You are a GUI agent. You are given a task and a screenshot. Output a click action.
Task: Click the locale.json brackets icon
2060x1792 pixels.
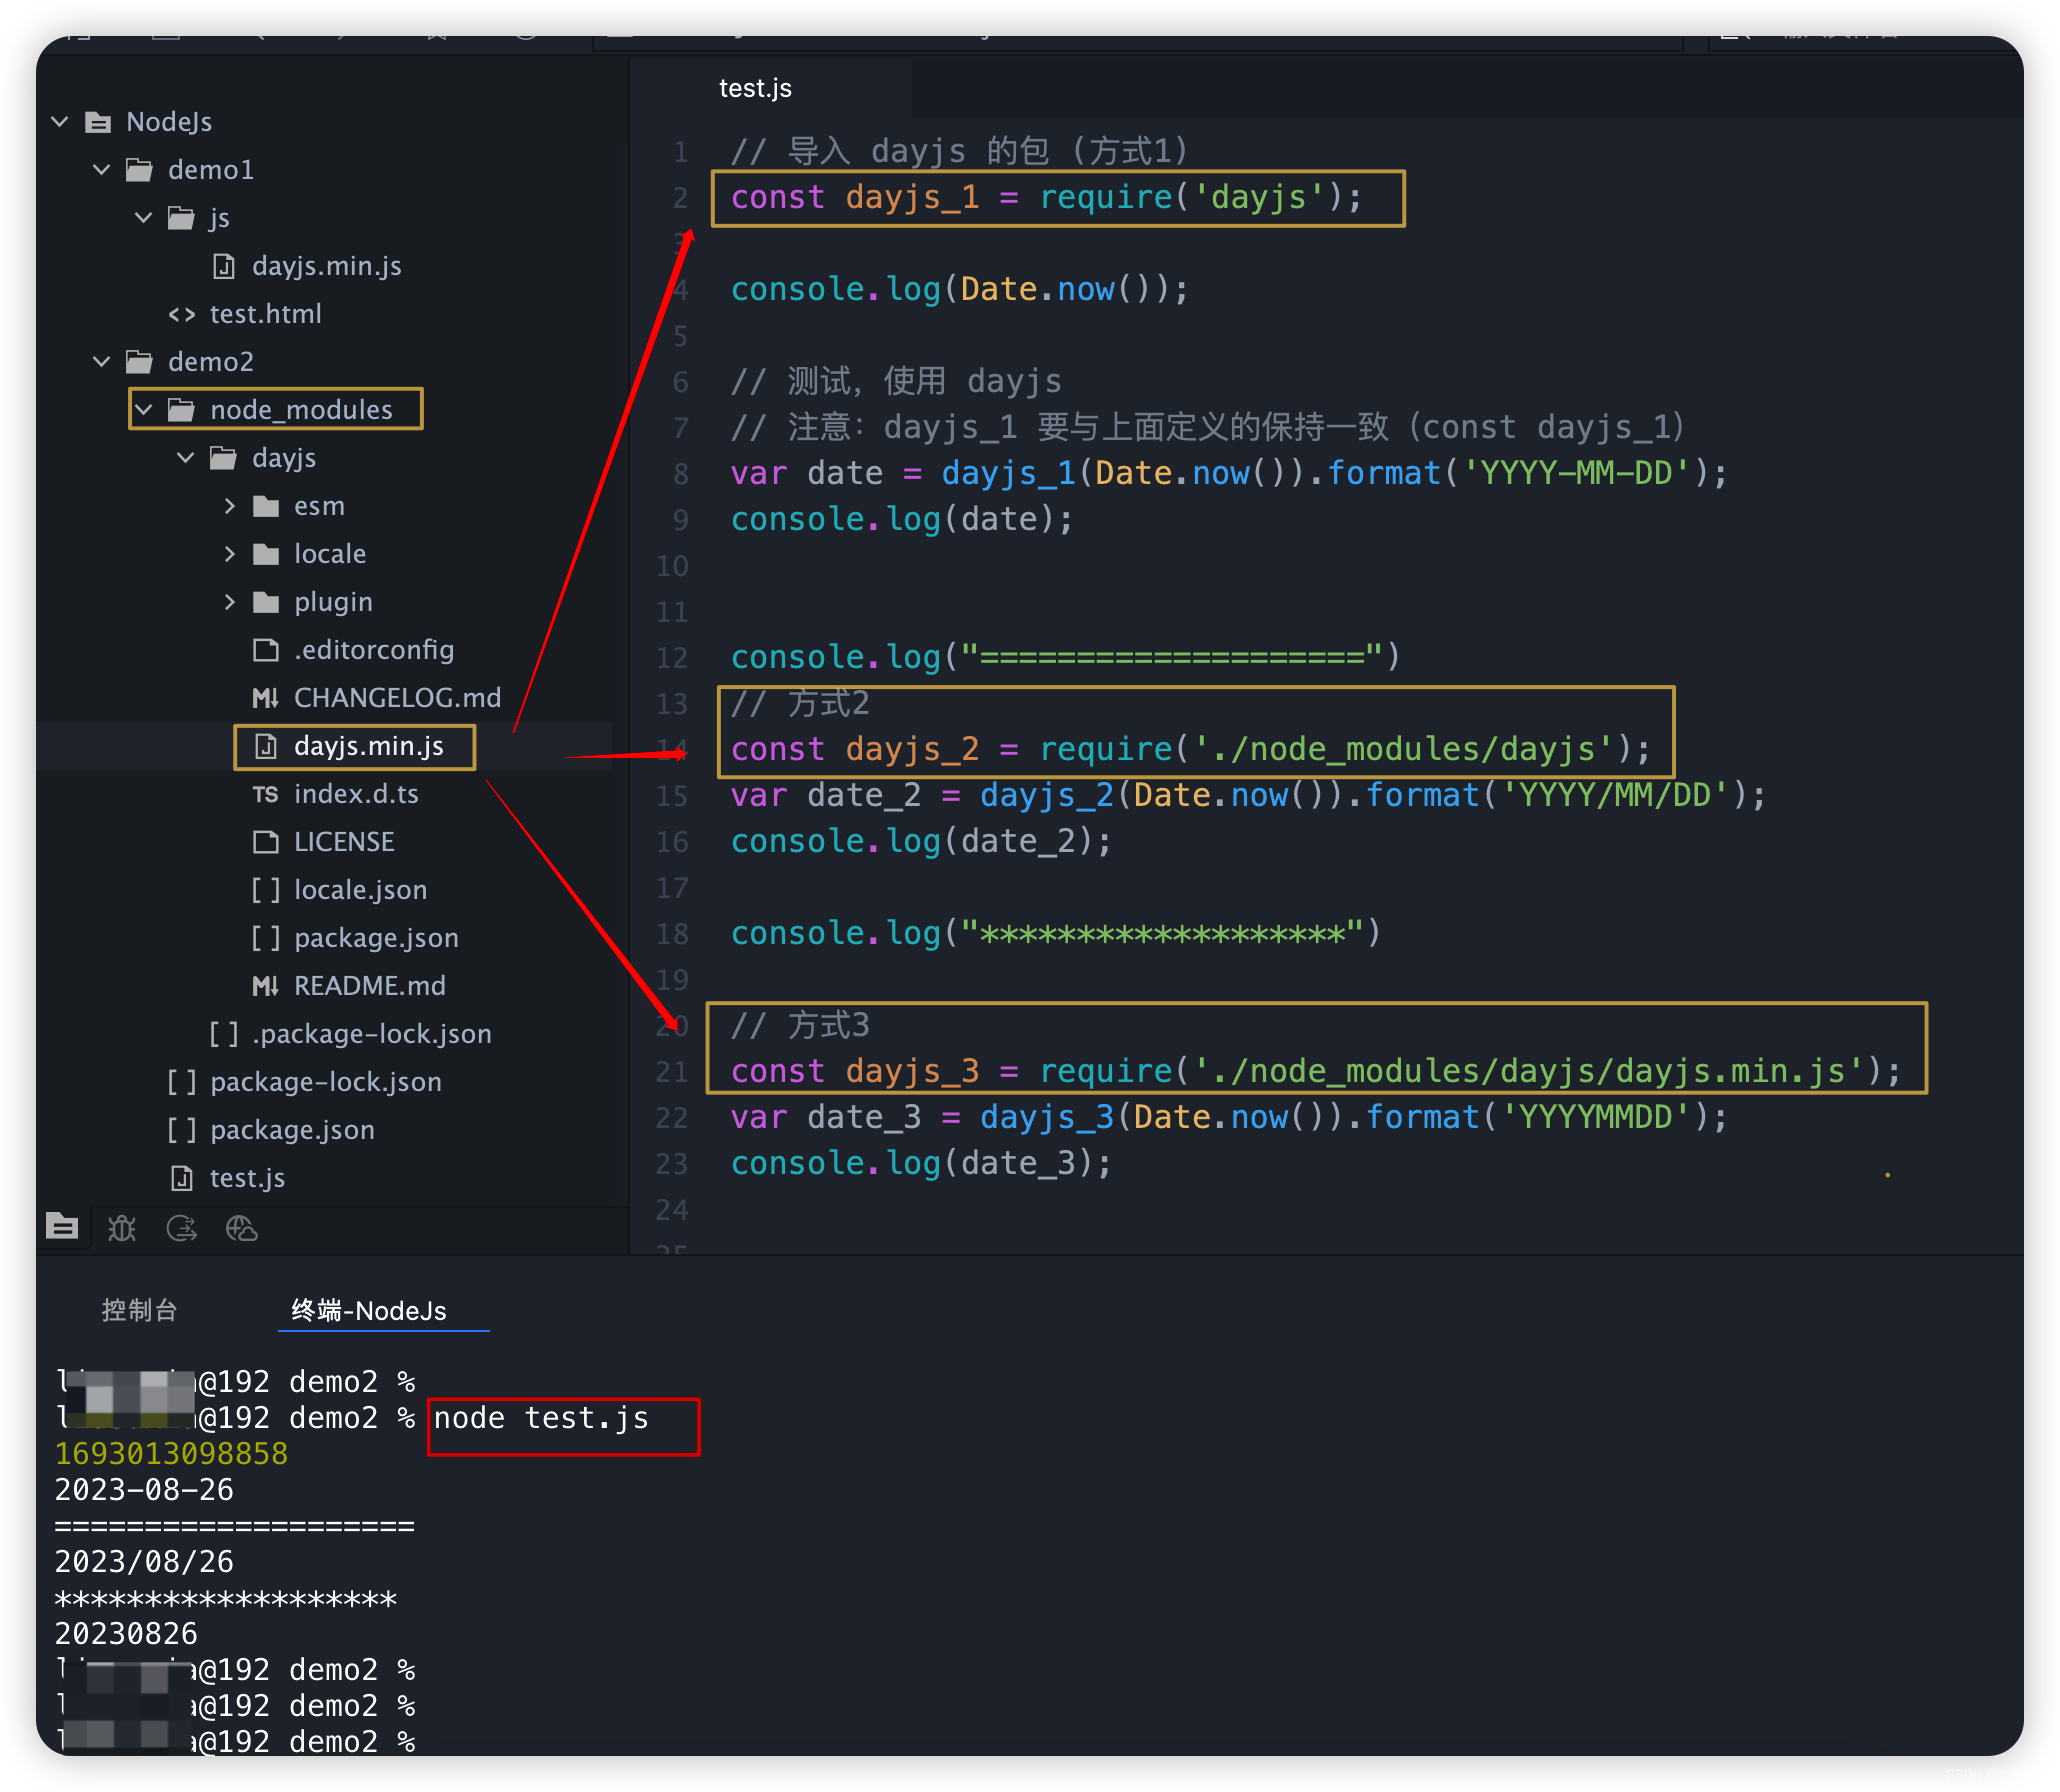(x=265, y=890)
